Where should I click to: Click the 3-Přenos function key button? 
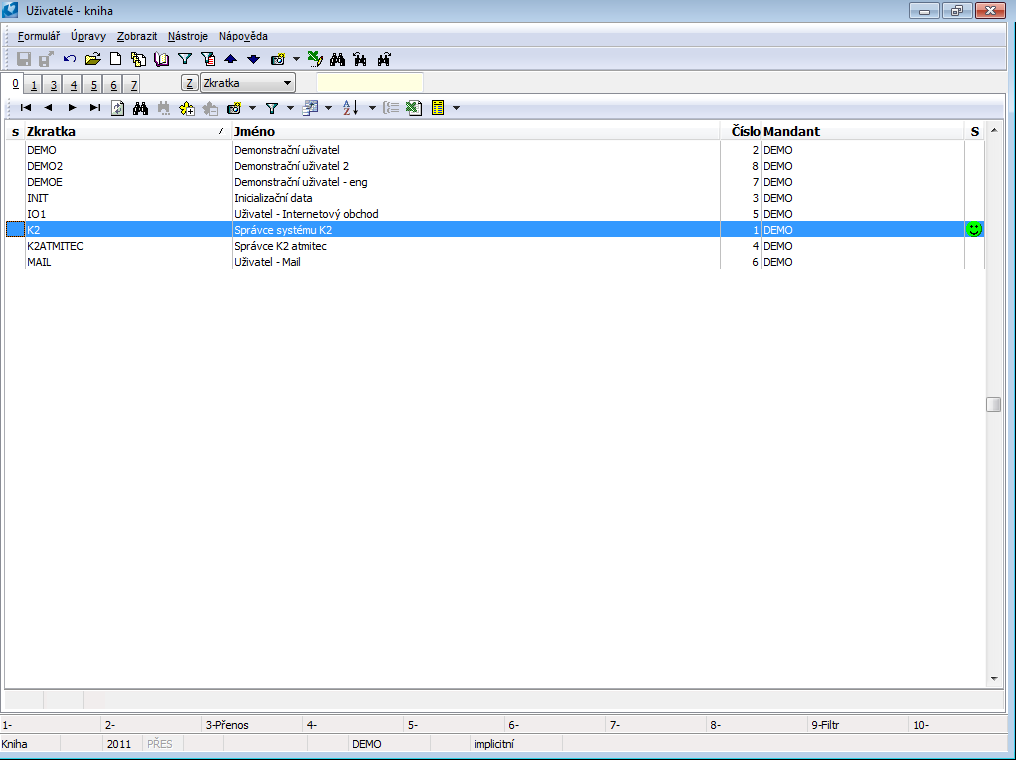coord(252,725)
